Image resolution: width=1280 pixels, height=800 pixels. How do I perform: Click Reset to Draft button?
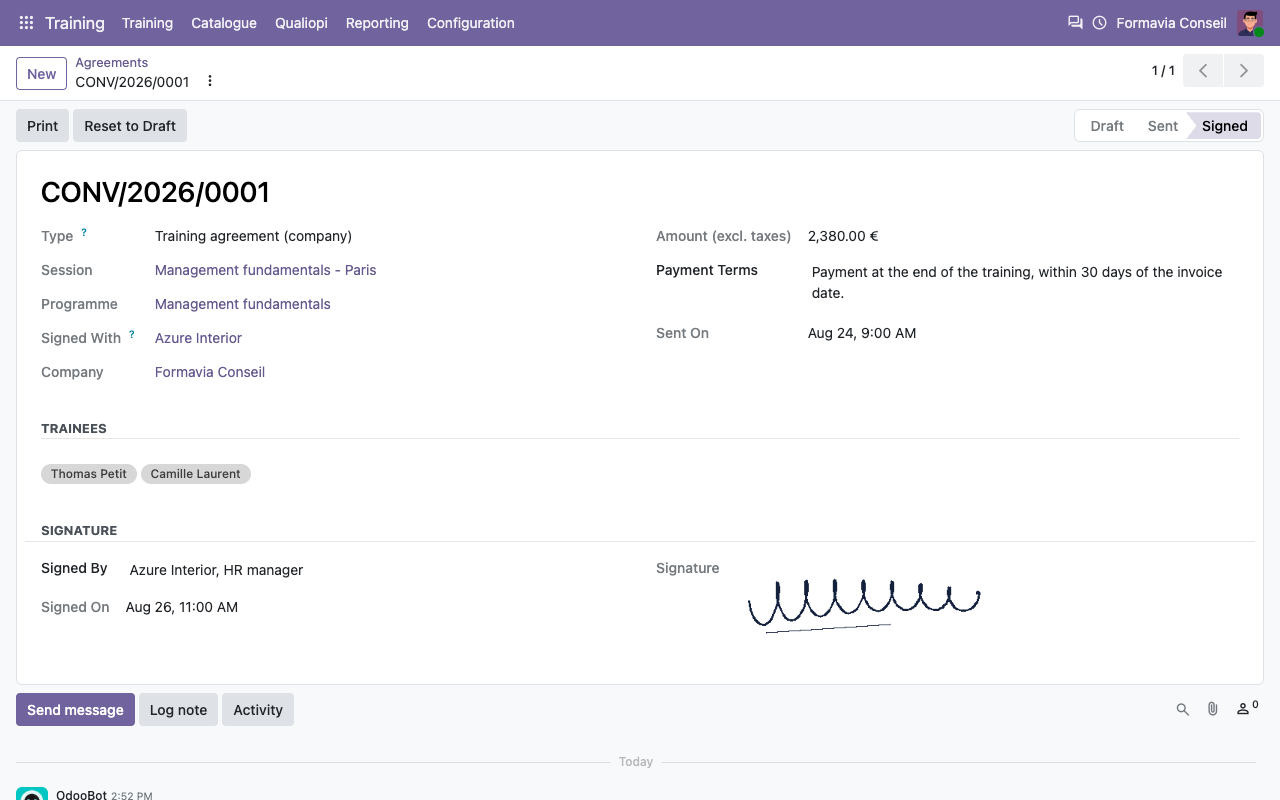[x=130, y=126]
